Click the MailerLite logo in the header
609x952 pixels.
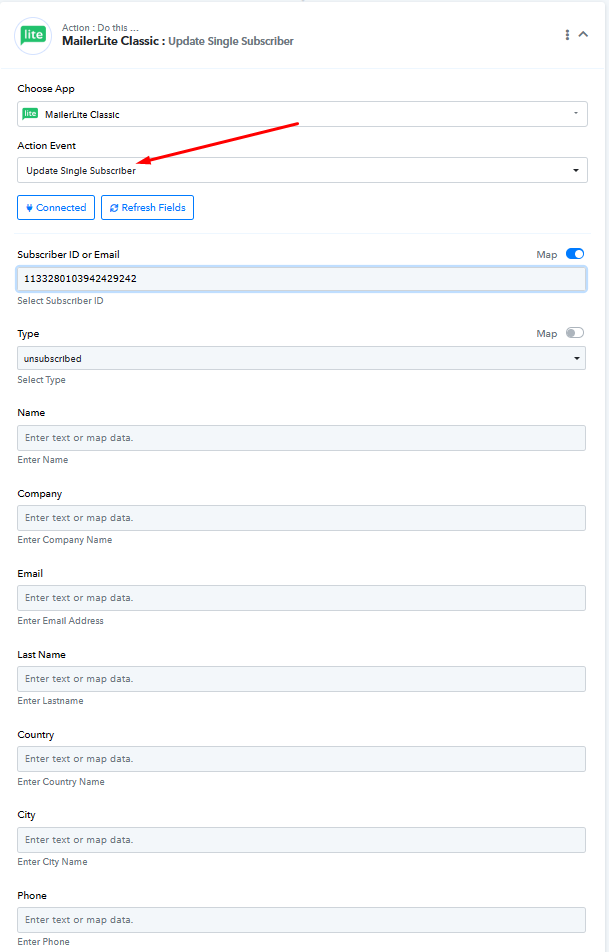coord(33,35)
